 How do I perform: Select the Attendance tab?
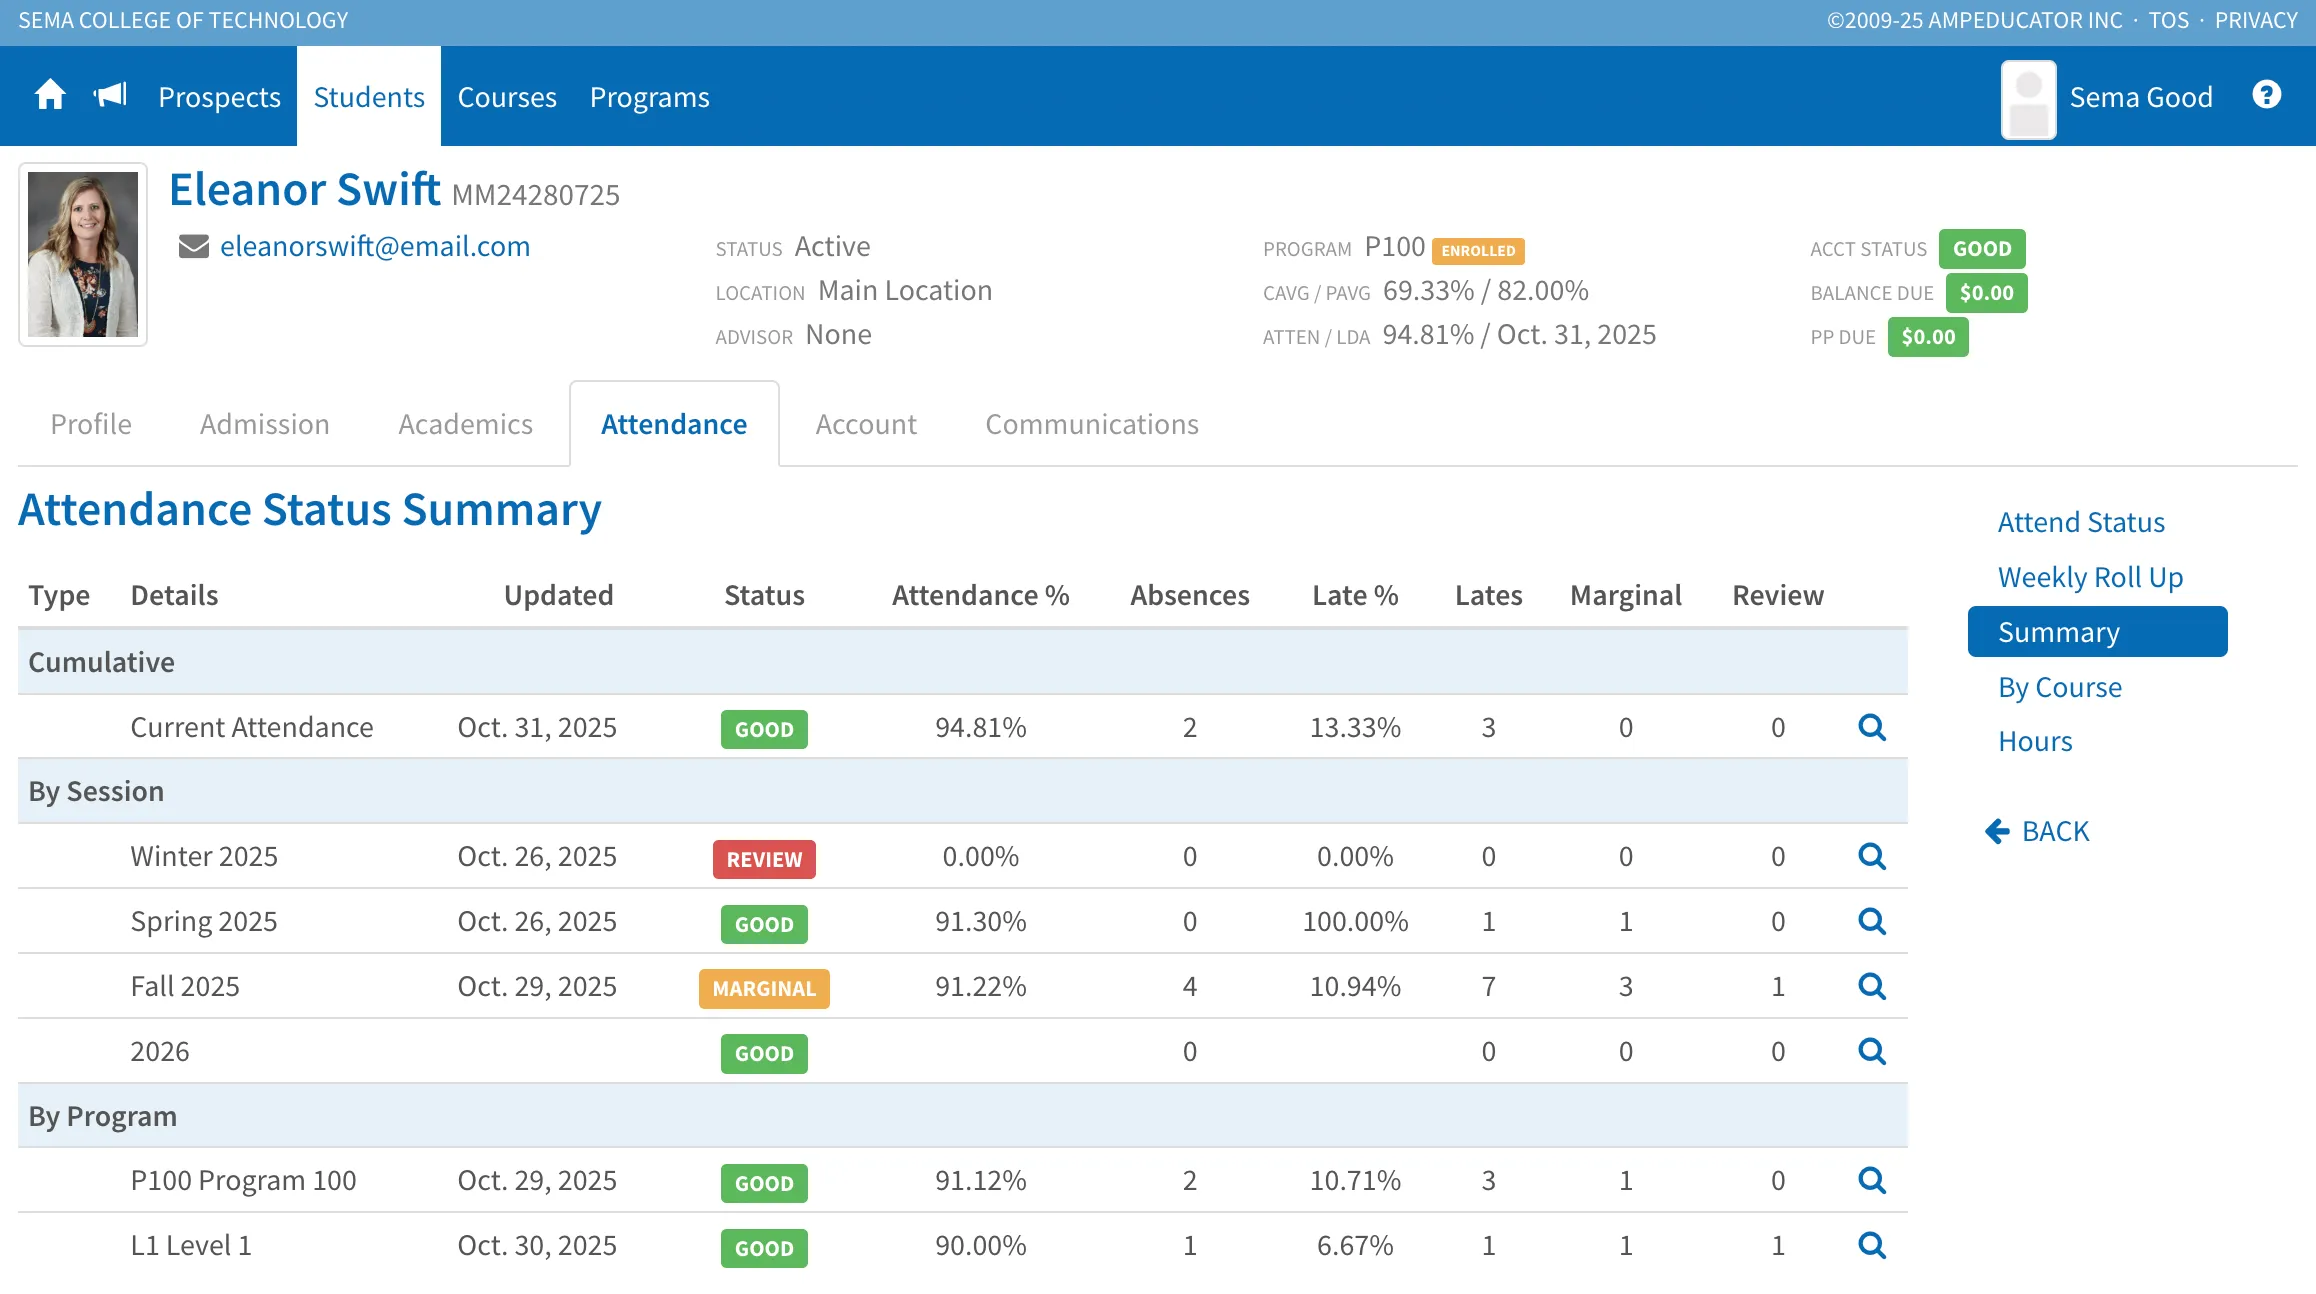(x=674, y=424)
